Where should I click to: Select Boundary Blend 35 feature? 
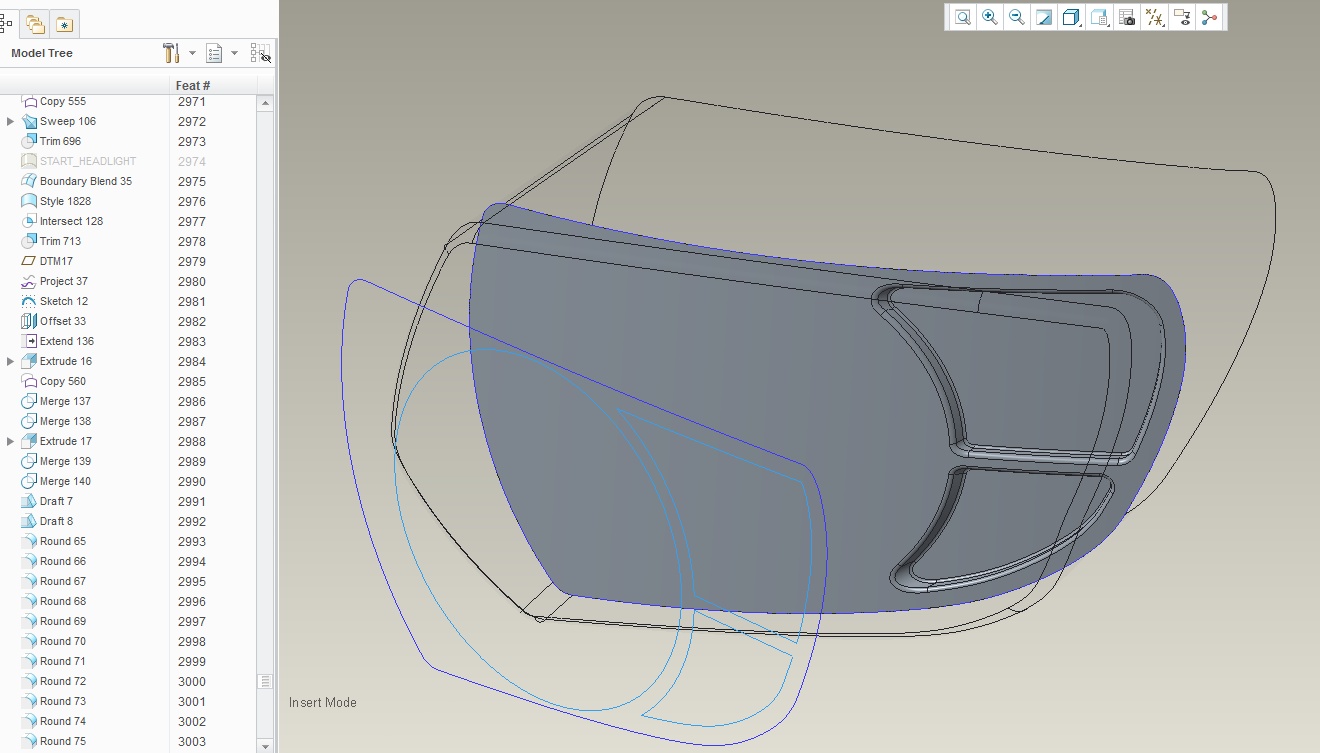86,181
